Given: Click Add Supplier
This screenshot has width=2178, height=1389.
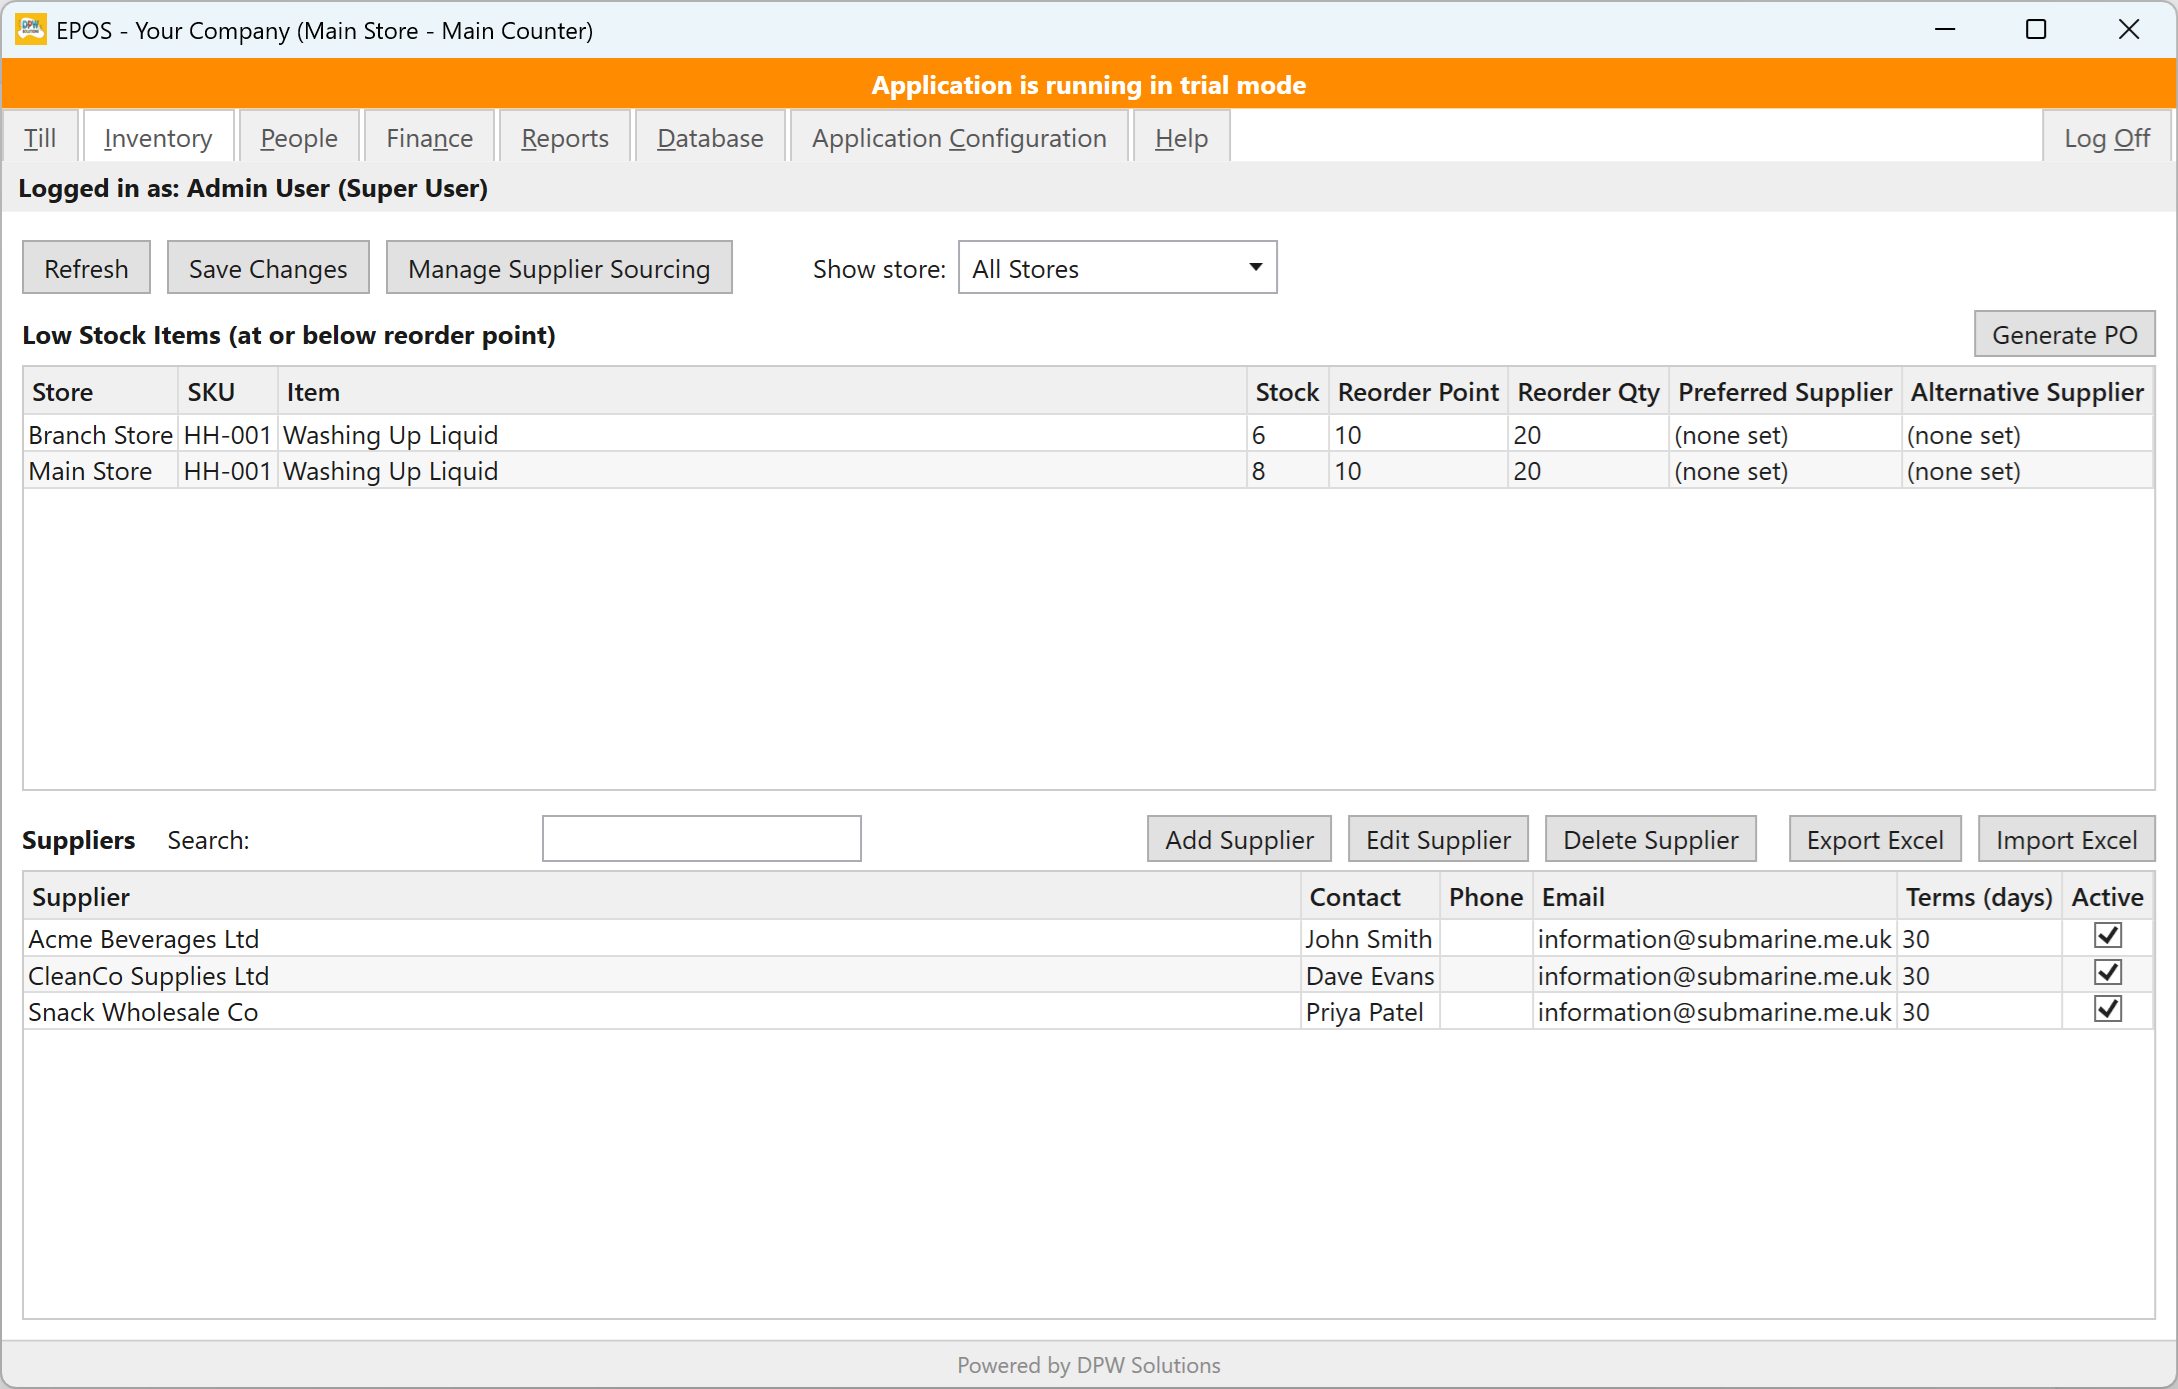Looking at the screenshot, I should (x=1239, y=839).
